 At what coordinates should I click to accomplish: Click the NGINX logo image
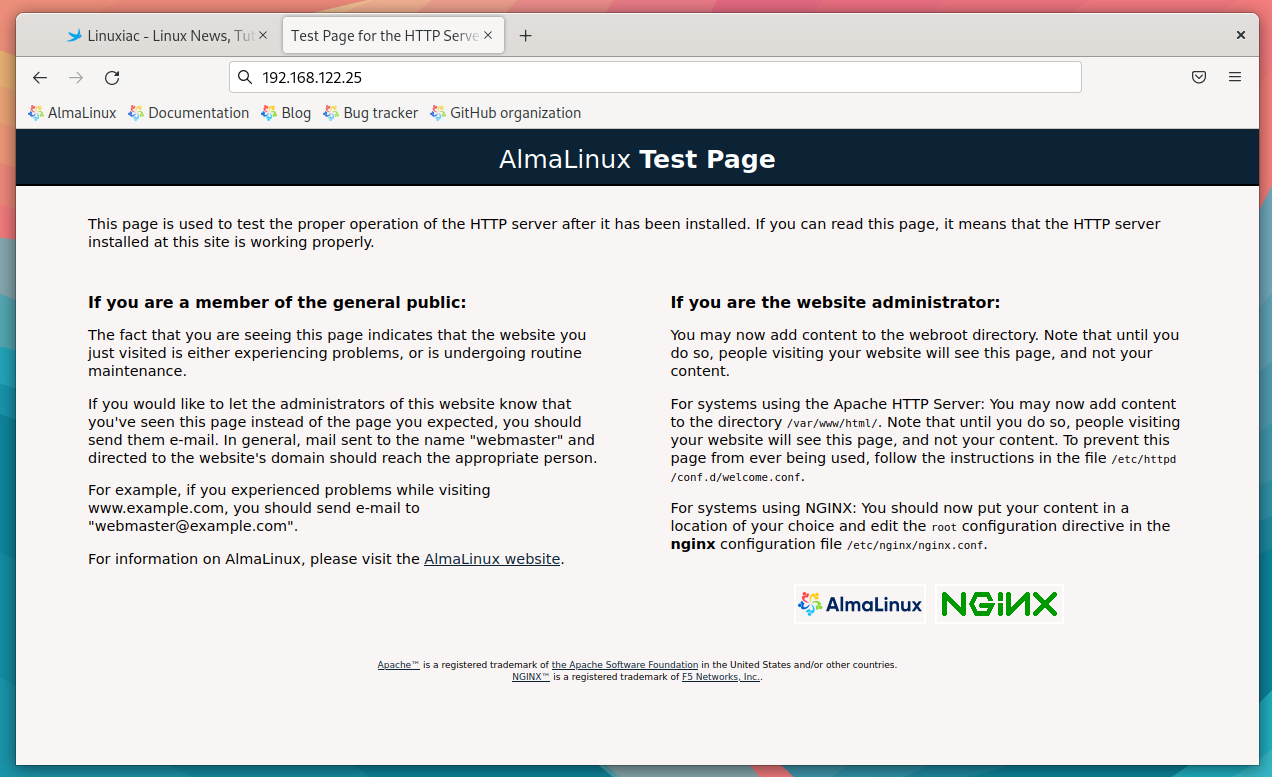(x=999, y=604)
